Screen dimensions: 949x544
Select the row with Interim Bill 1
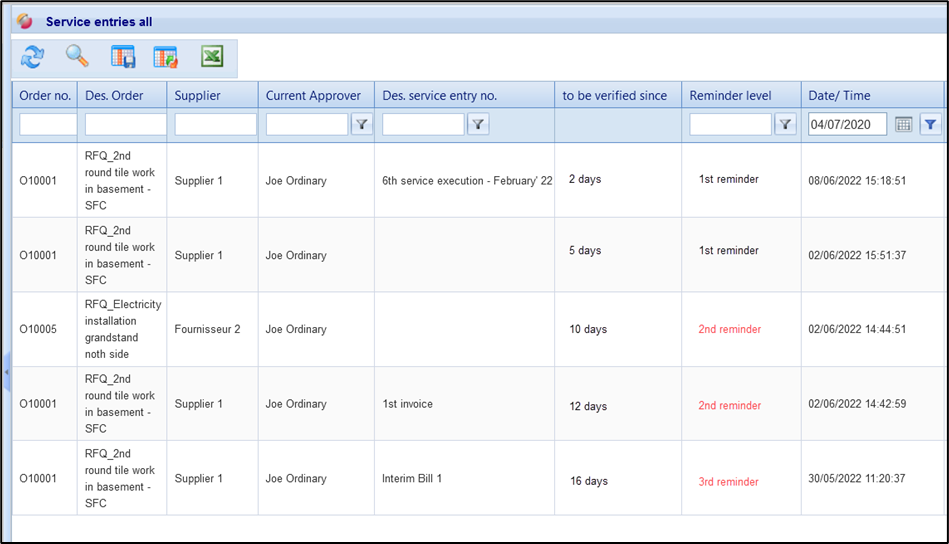point(411,479)
